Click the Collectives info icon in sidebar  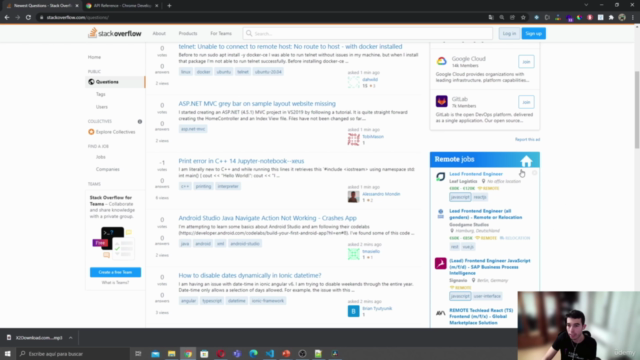pos(140,122)
